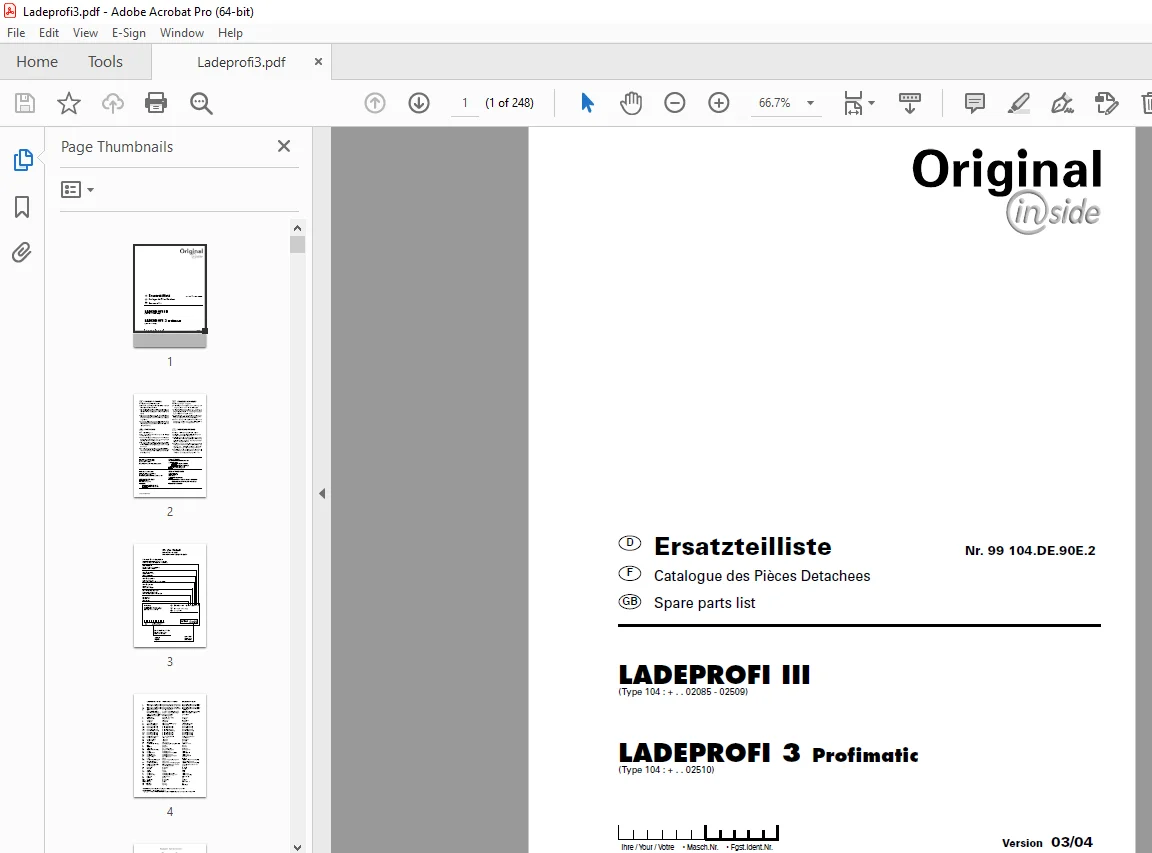
Task: Click thumbnails scrollbar up arrow
Action: 297,228
